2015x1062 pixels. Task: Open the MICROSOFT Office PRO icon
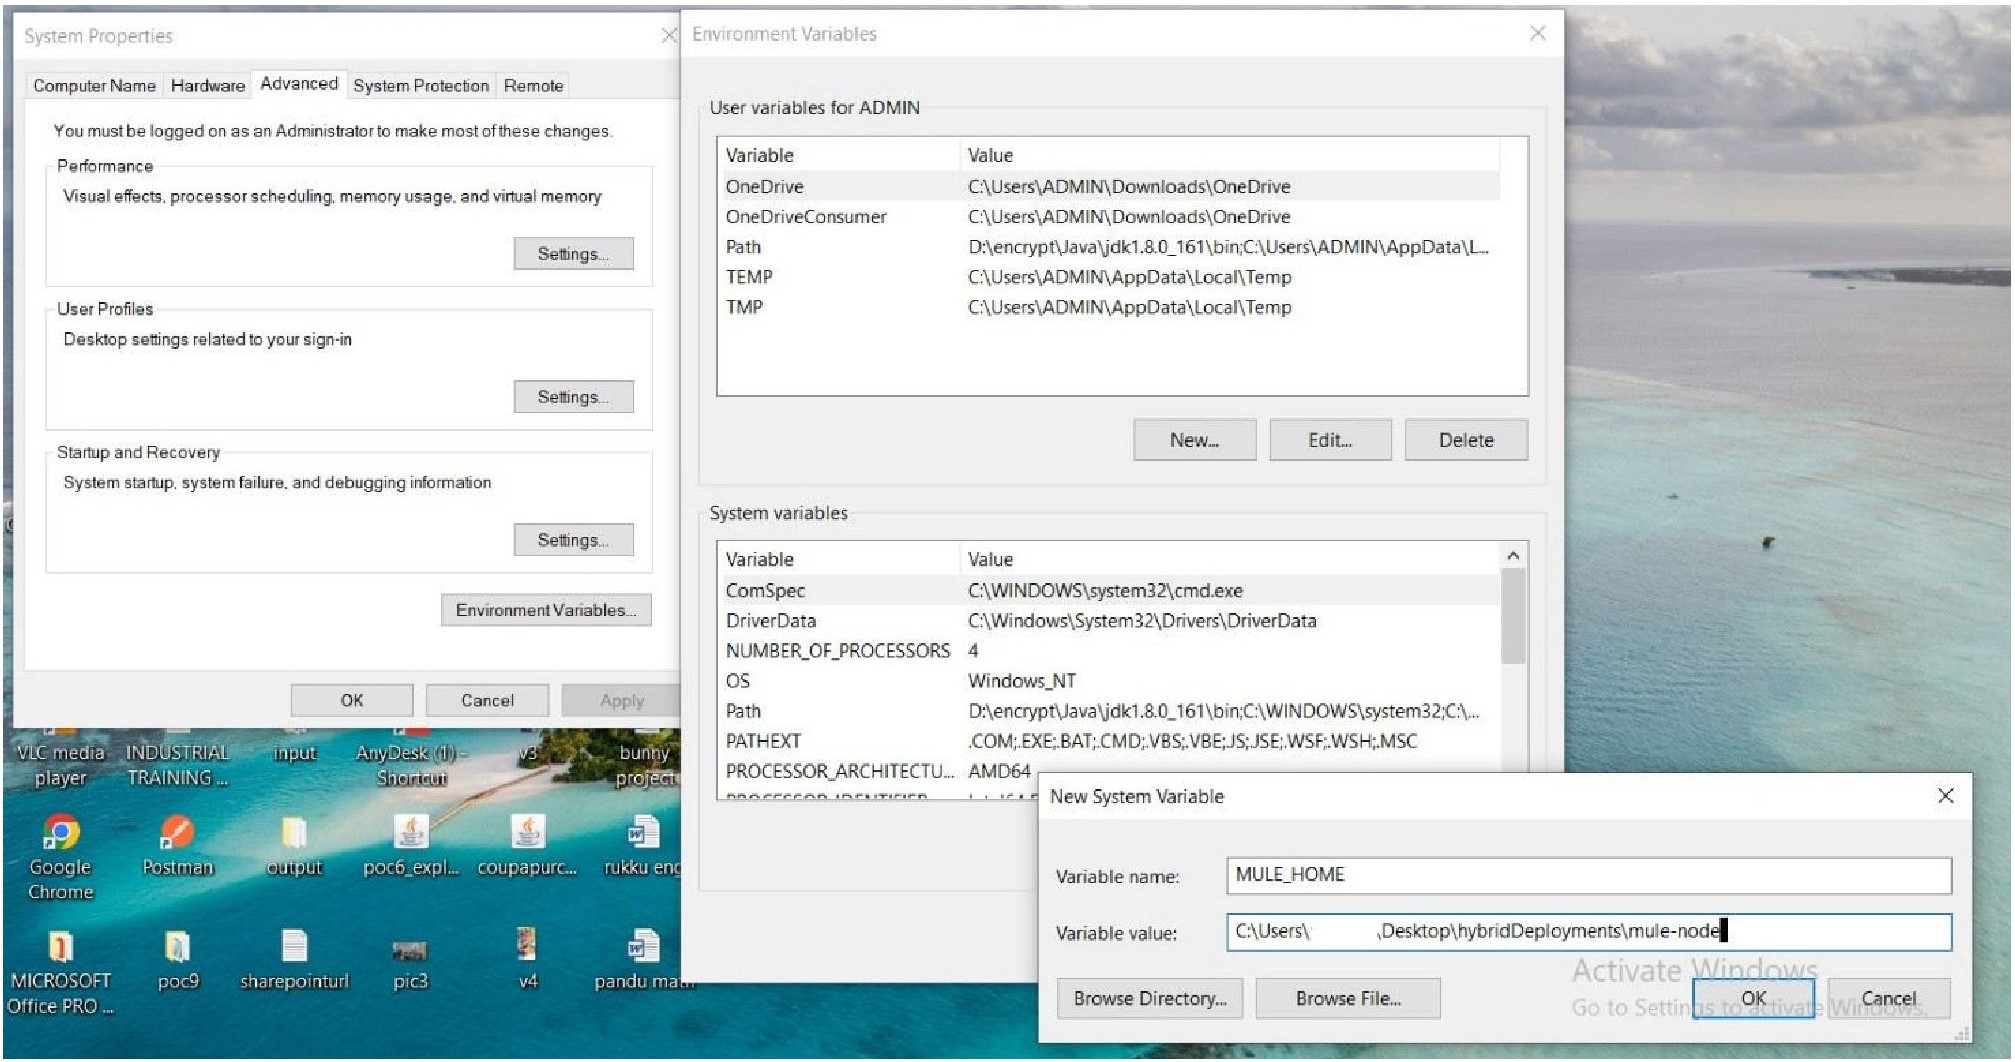tap(60, 947)
